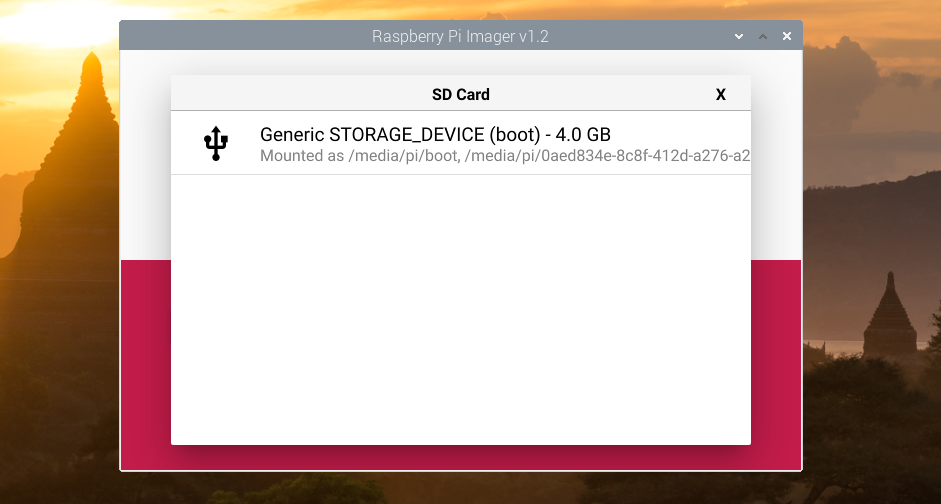Click the small pagoda on desktop wallpaper

point(890,315)
